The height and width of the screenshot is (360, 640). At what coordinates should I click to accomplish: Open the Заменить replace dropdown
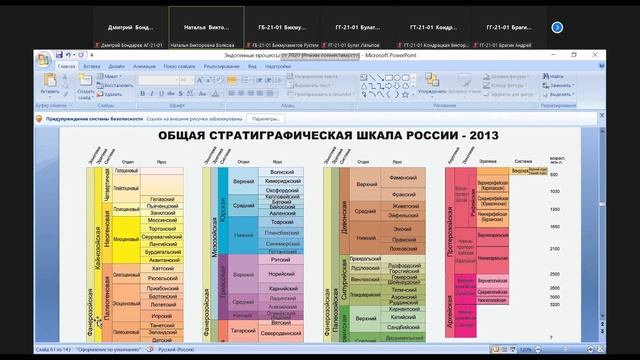(x=558, y=85)
